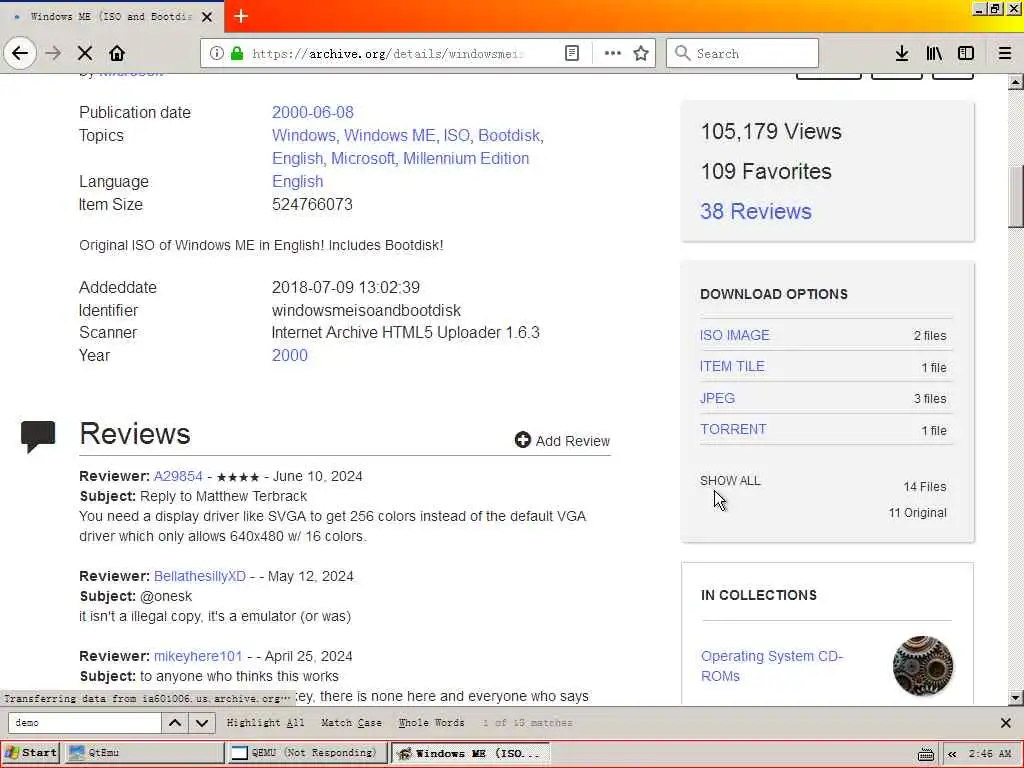Open the Windows ME topic link

pyautogui.click(x=390, y=136)
